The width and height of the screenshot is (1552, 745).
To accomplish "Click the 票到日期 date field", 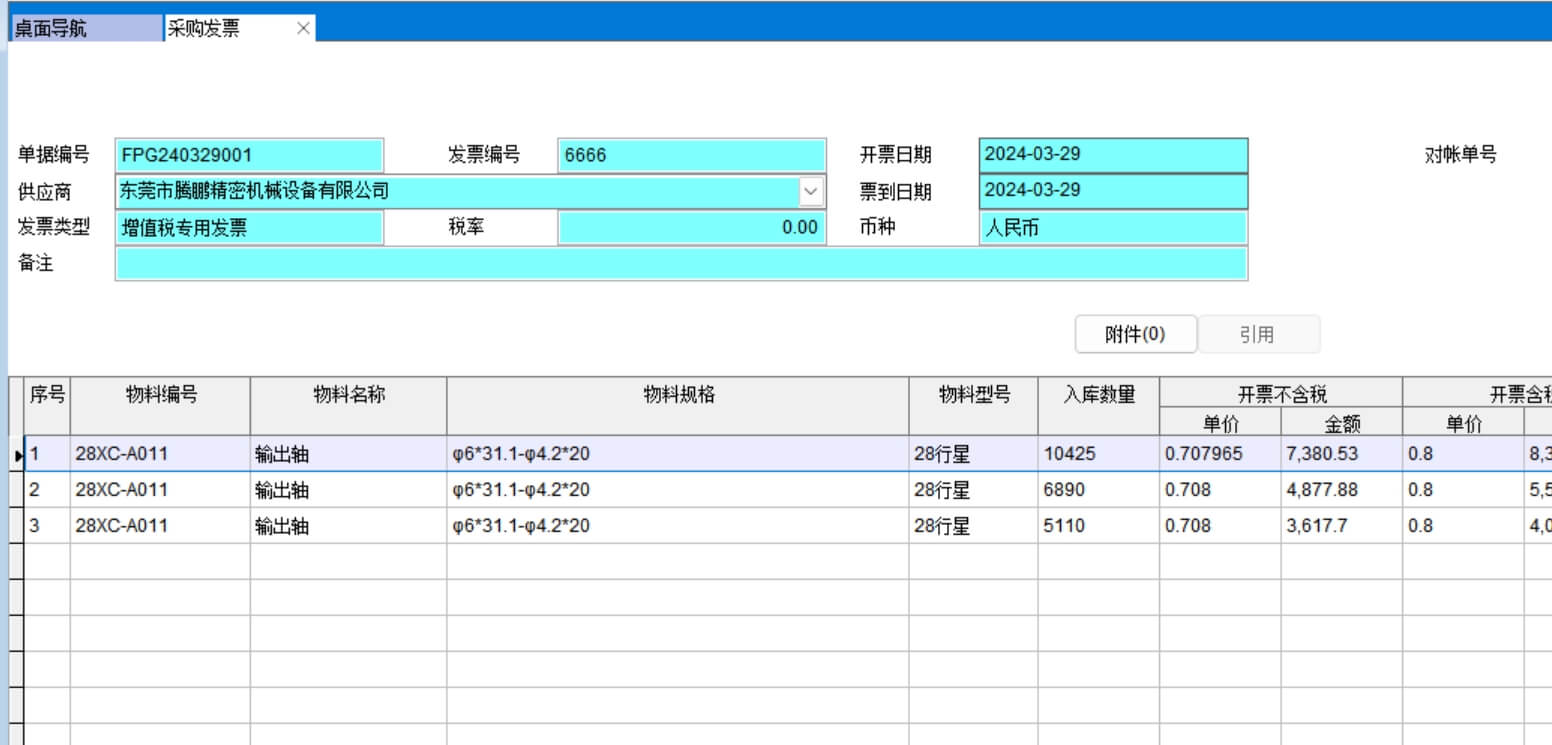I will (x=1113, y=191).
